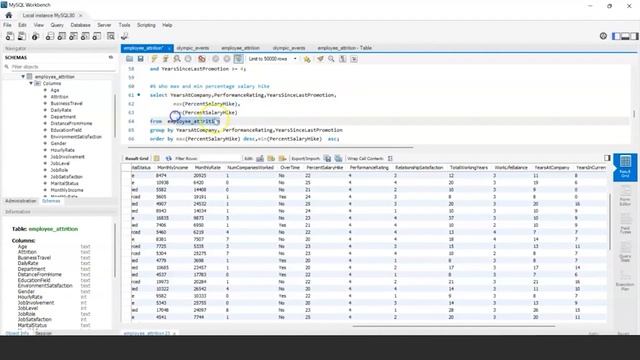Stop the executing query icon
Image resolution: width=640 pixels, height=360 pixels.
pos(188,59)
